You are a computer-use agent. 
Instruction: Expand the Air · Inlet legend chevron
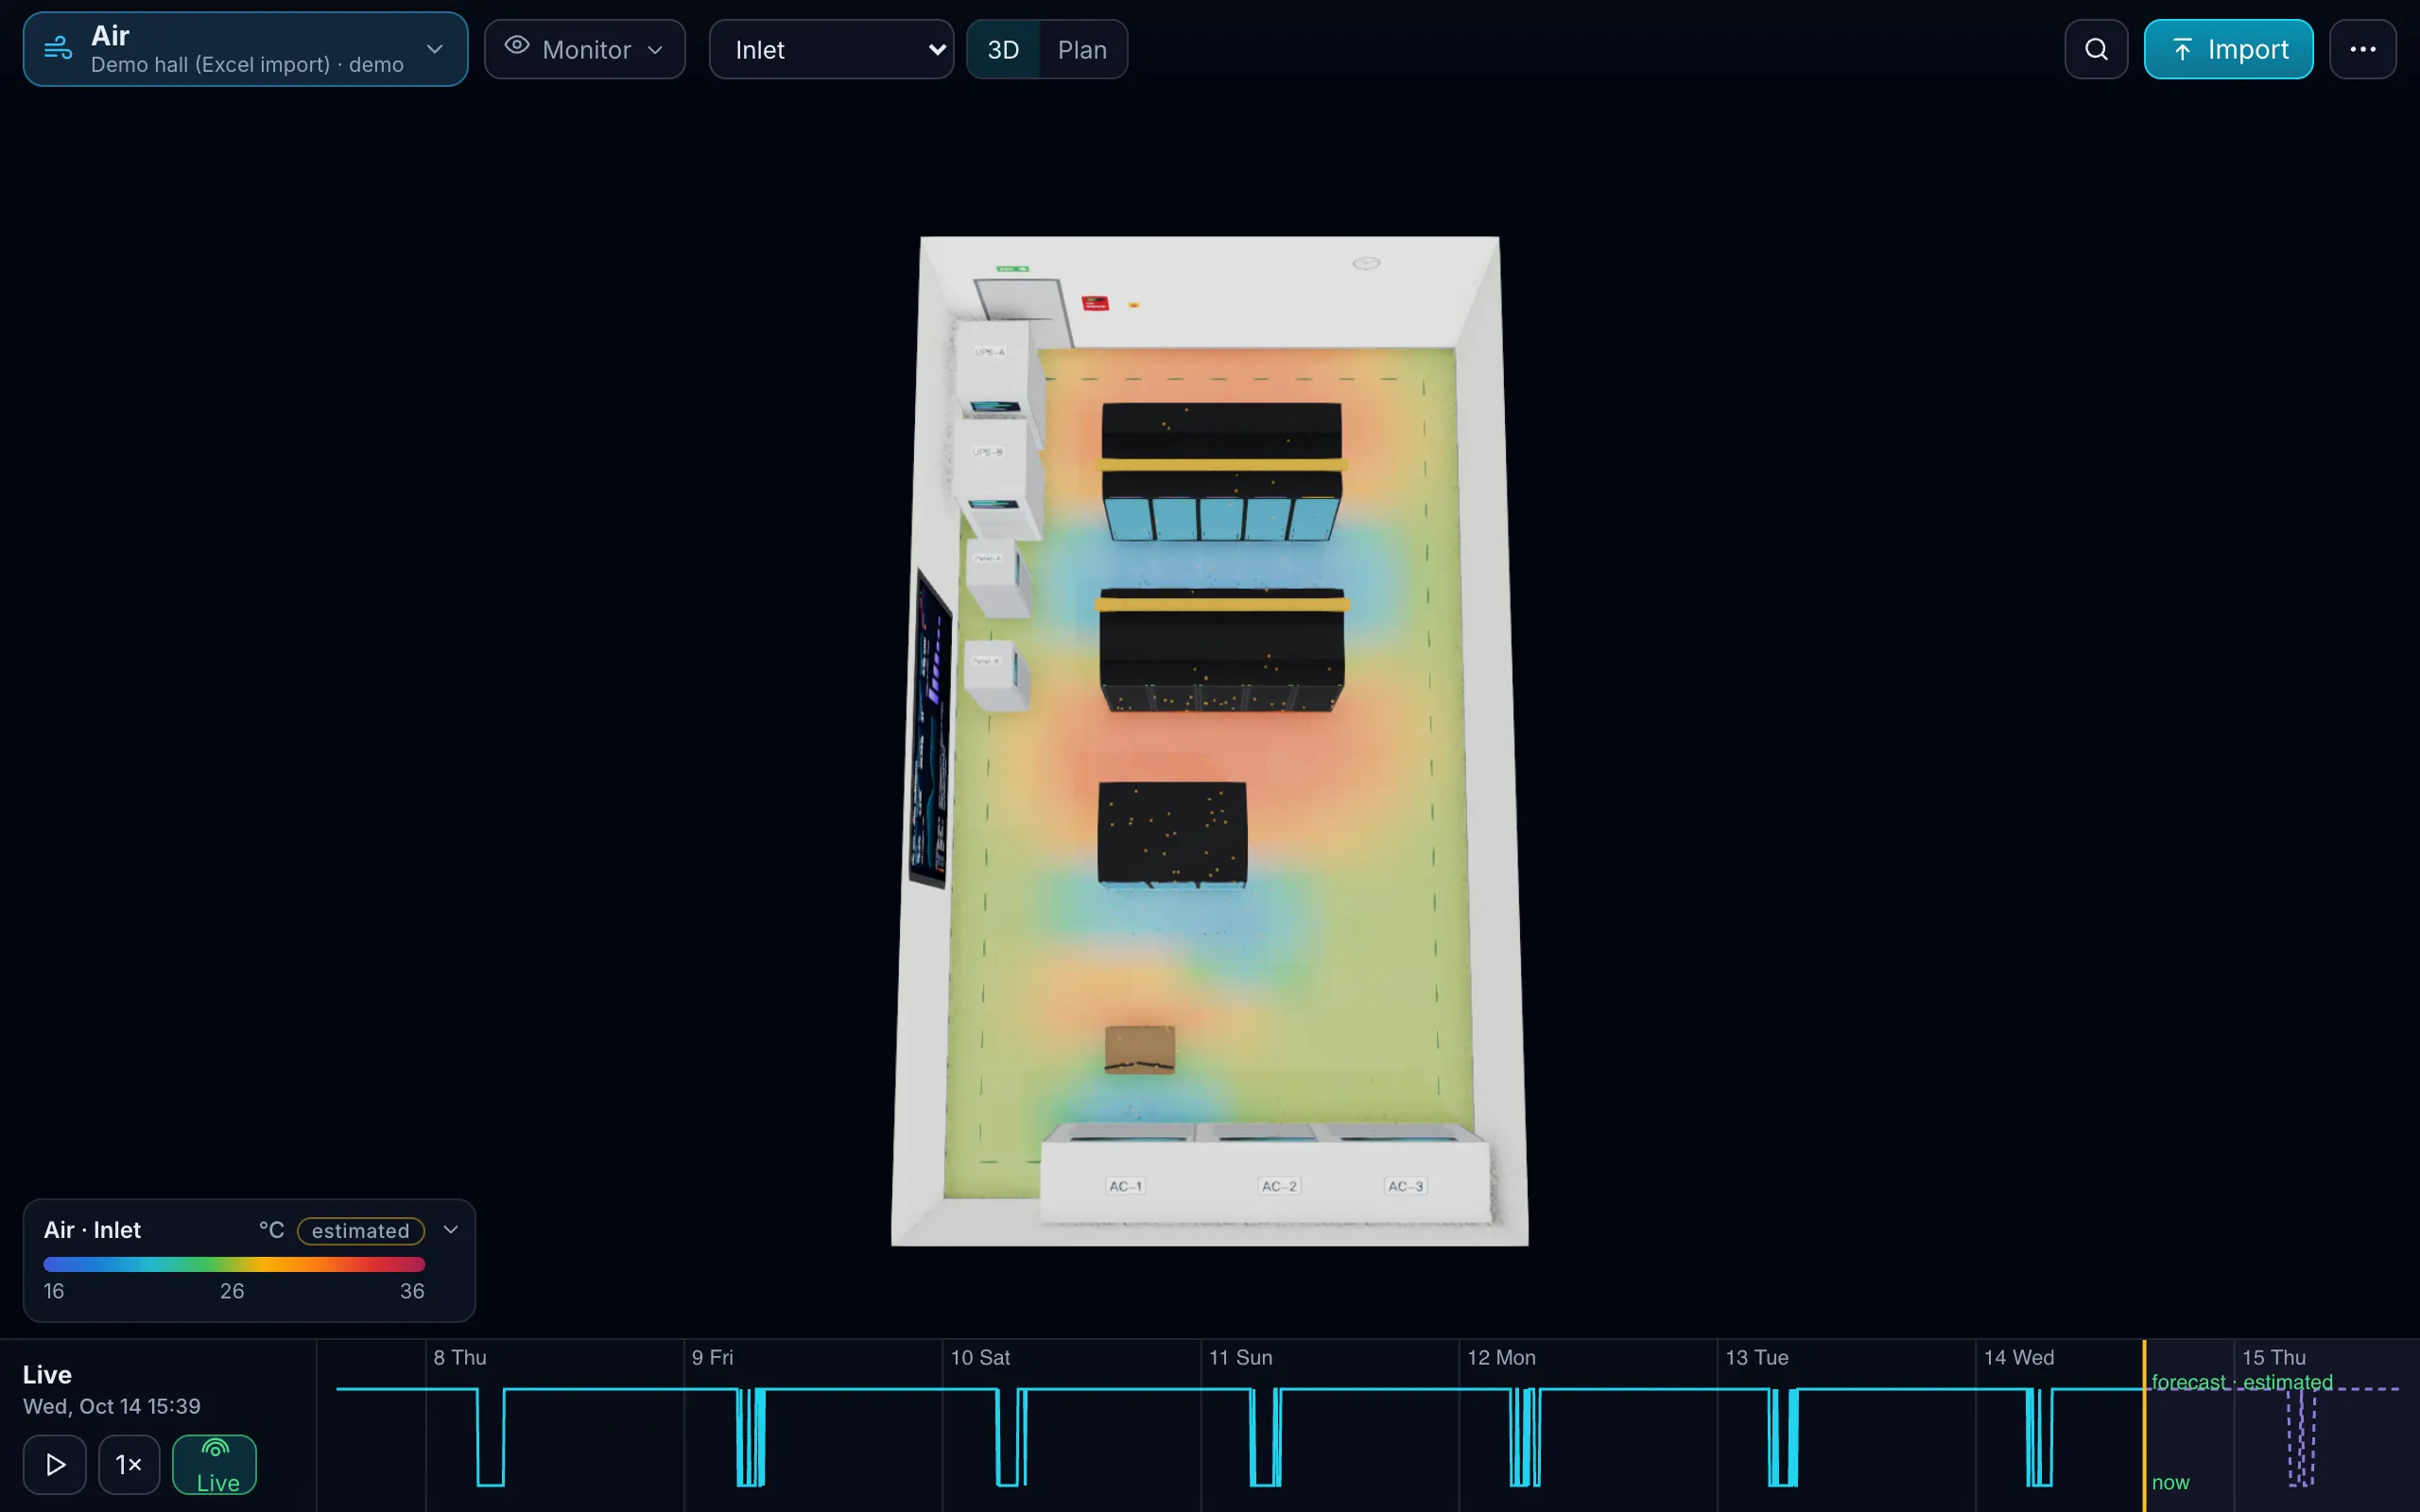pyautogui.click(x=451, y=1229)
